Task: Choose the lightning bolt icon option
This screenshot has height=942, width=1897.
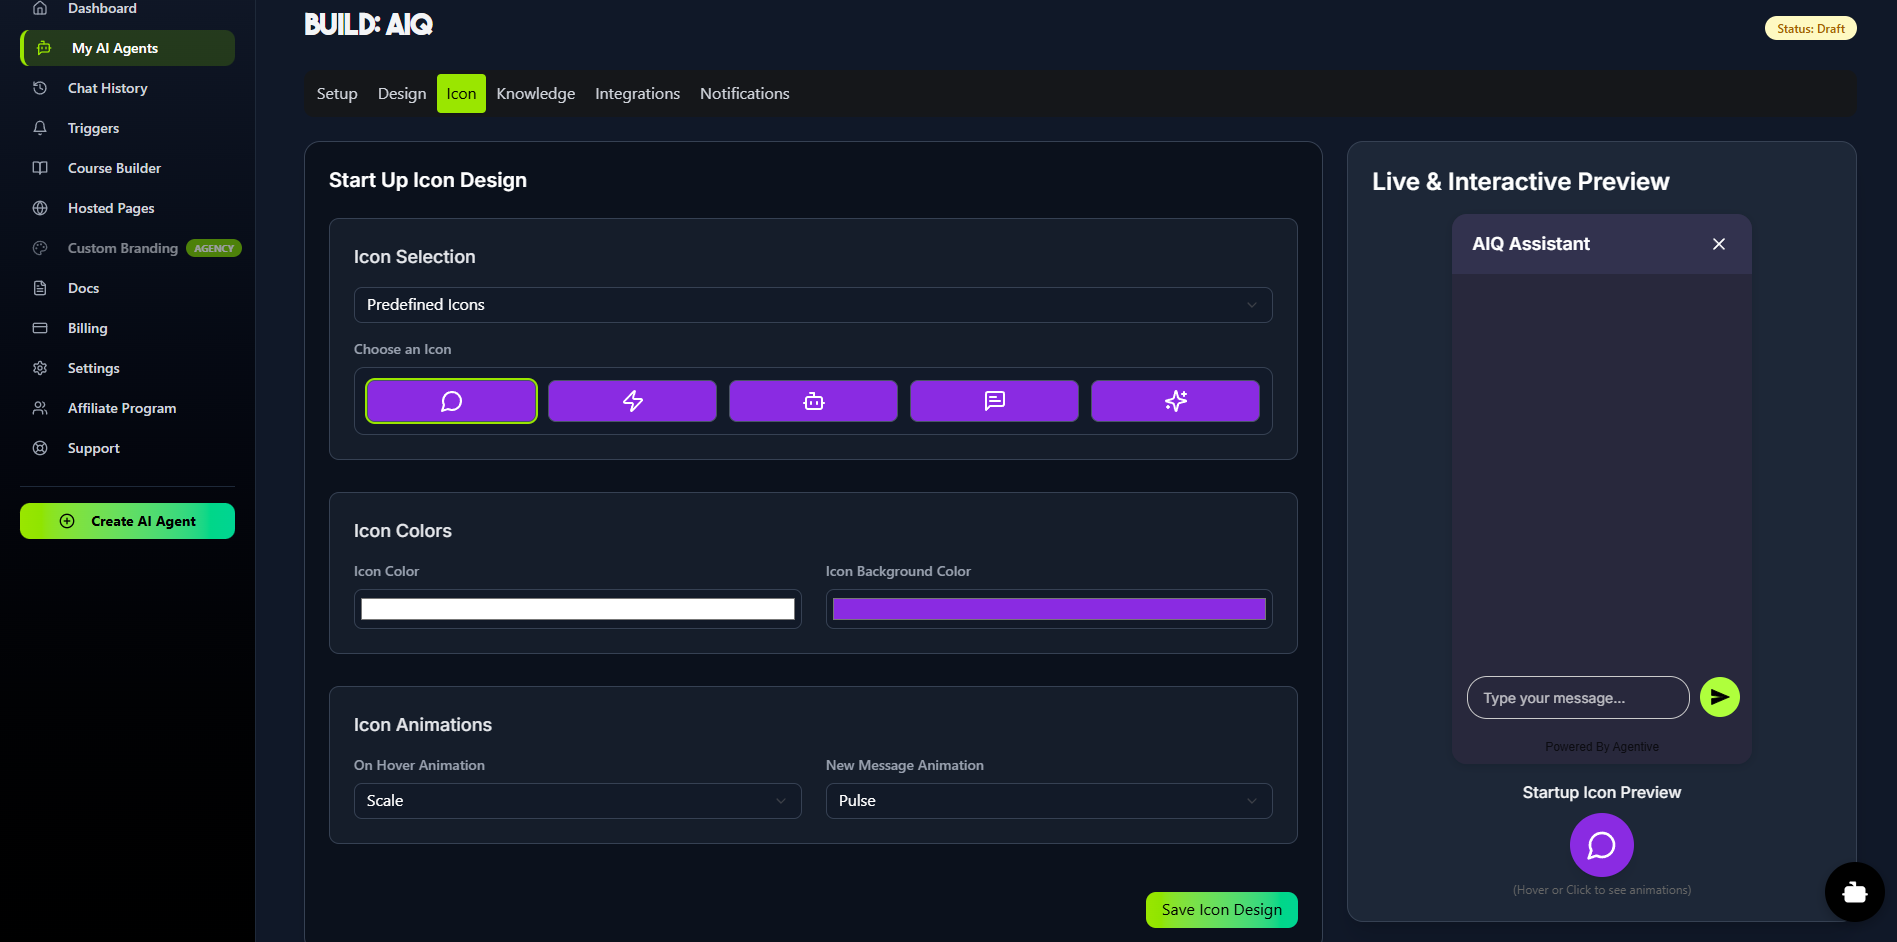Action: click(632, 401)
